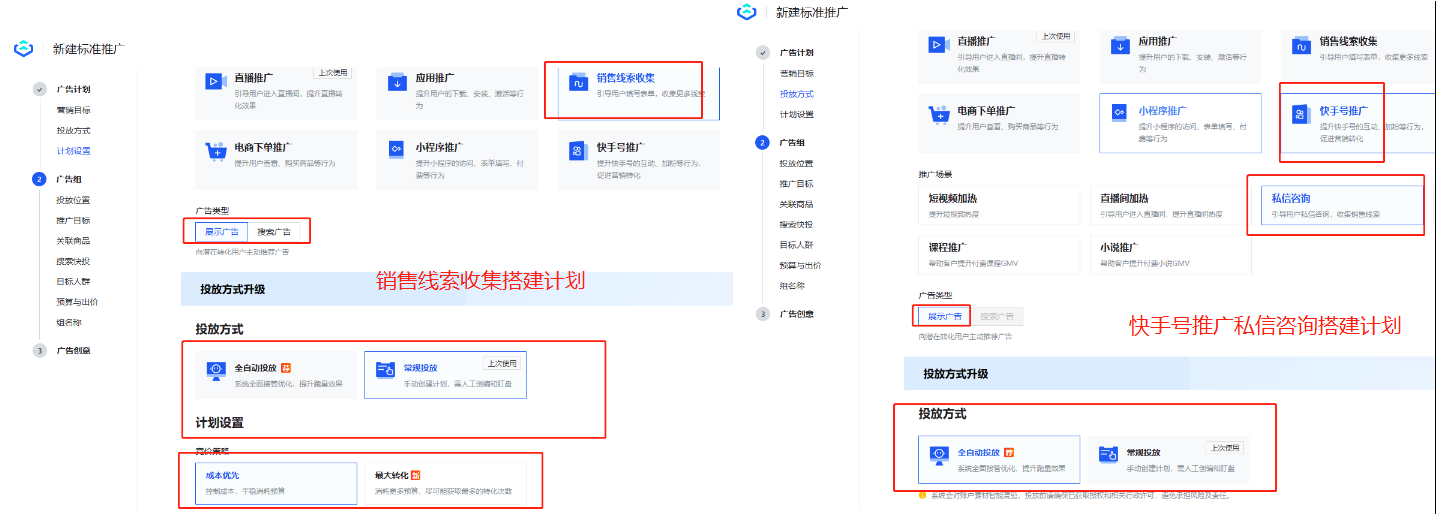This screenshot has width=1456, height=526.
Task: Click the 应用推广 download icon in the left screenshot
Action: (x=397, y=82)
